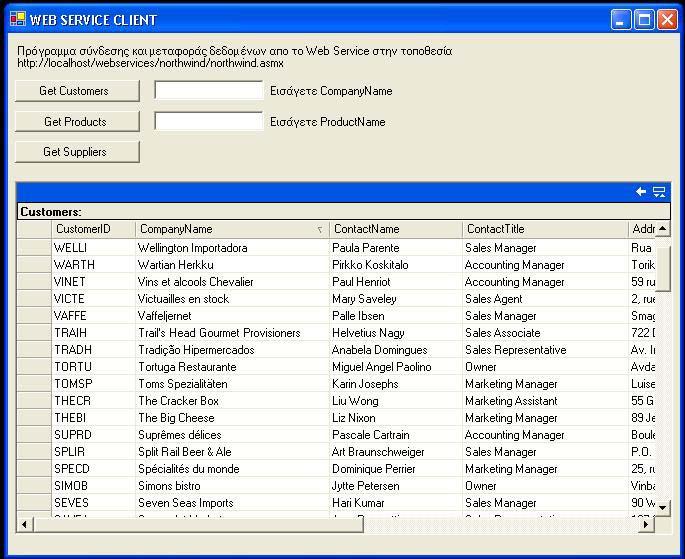
Task: Select the row header for TOMSP
Action: (x=34, y=384)
